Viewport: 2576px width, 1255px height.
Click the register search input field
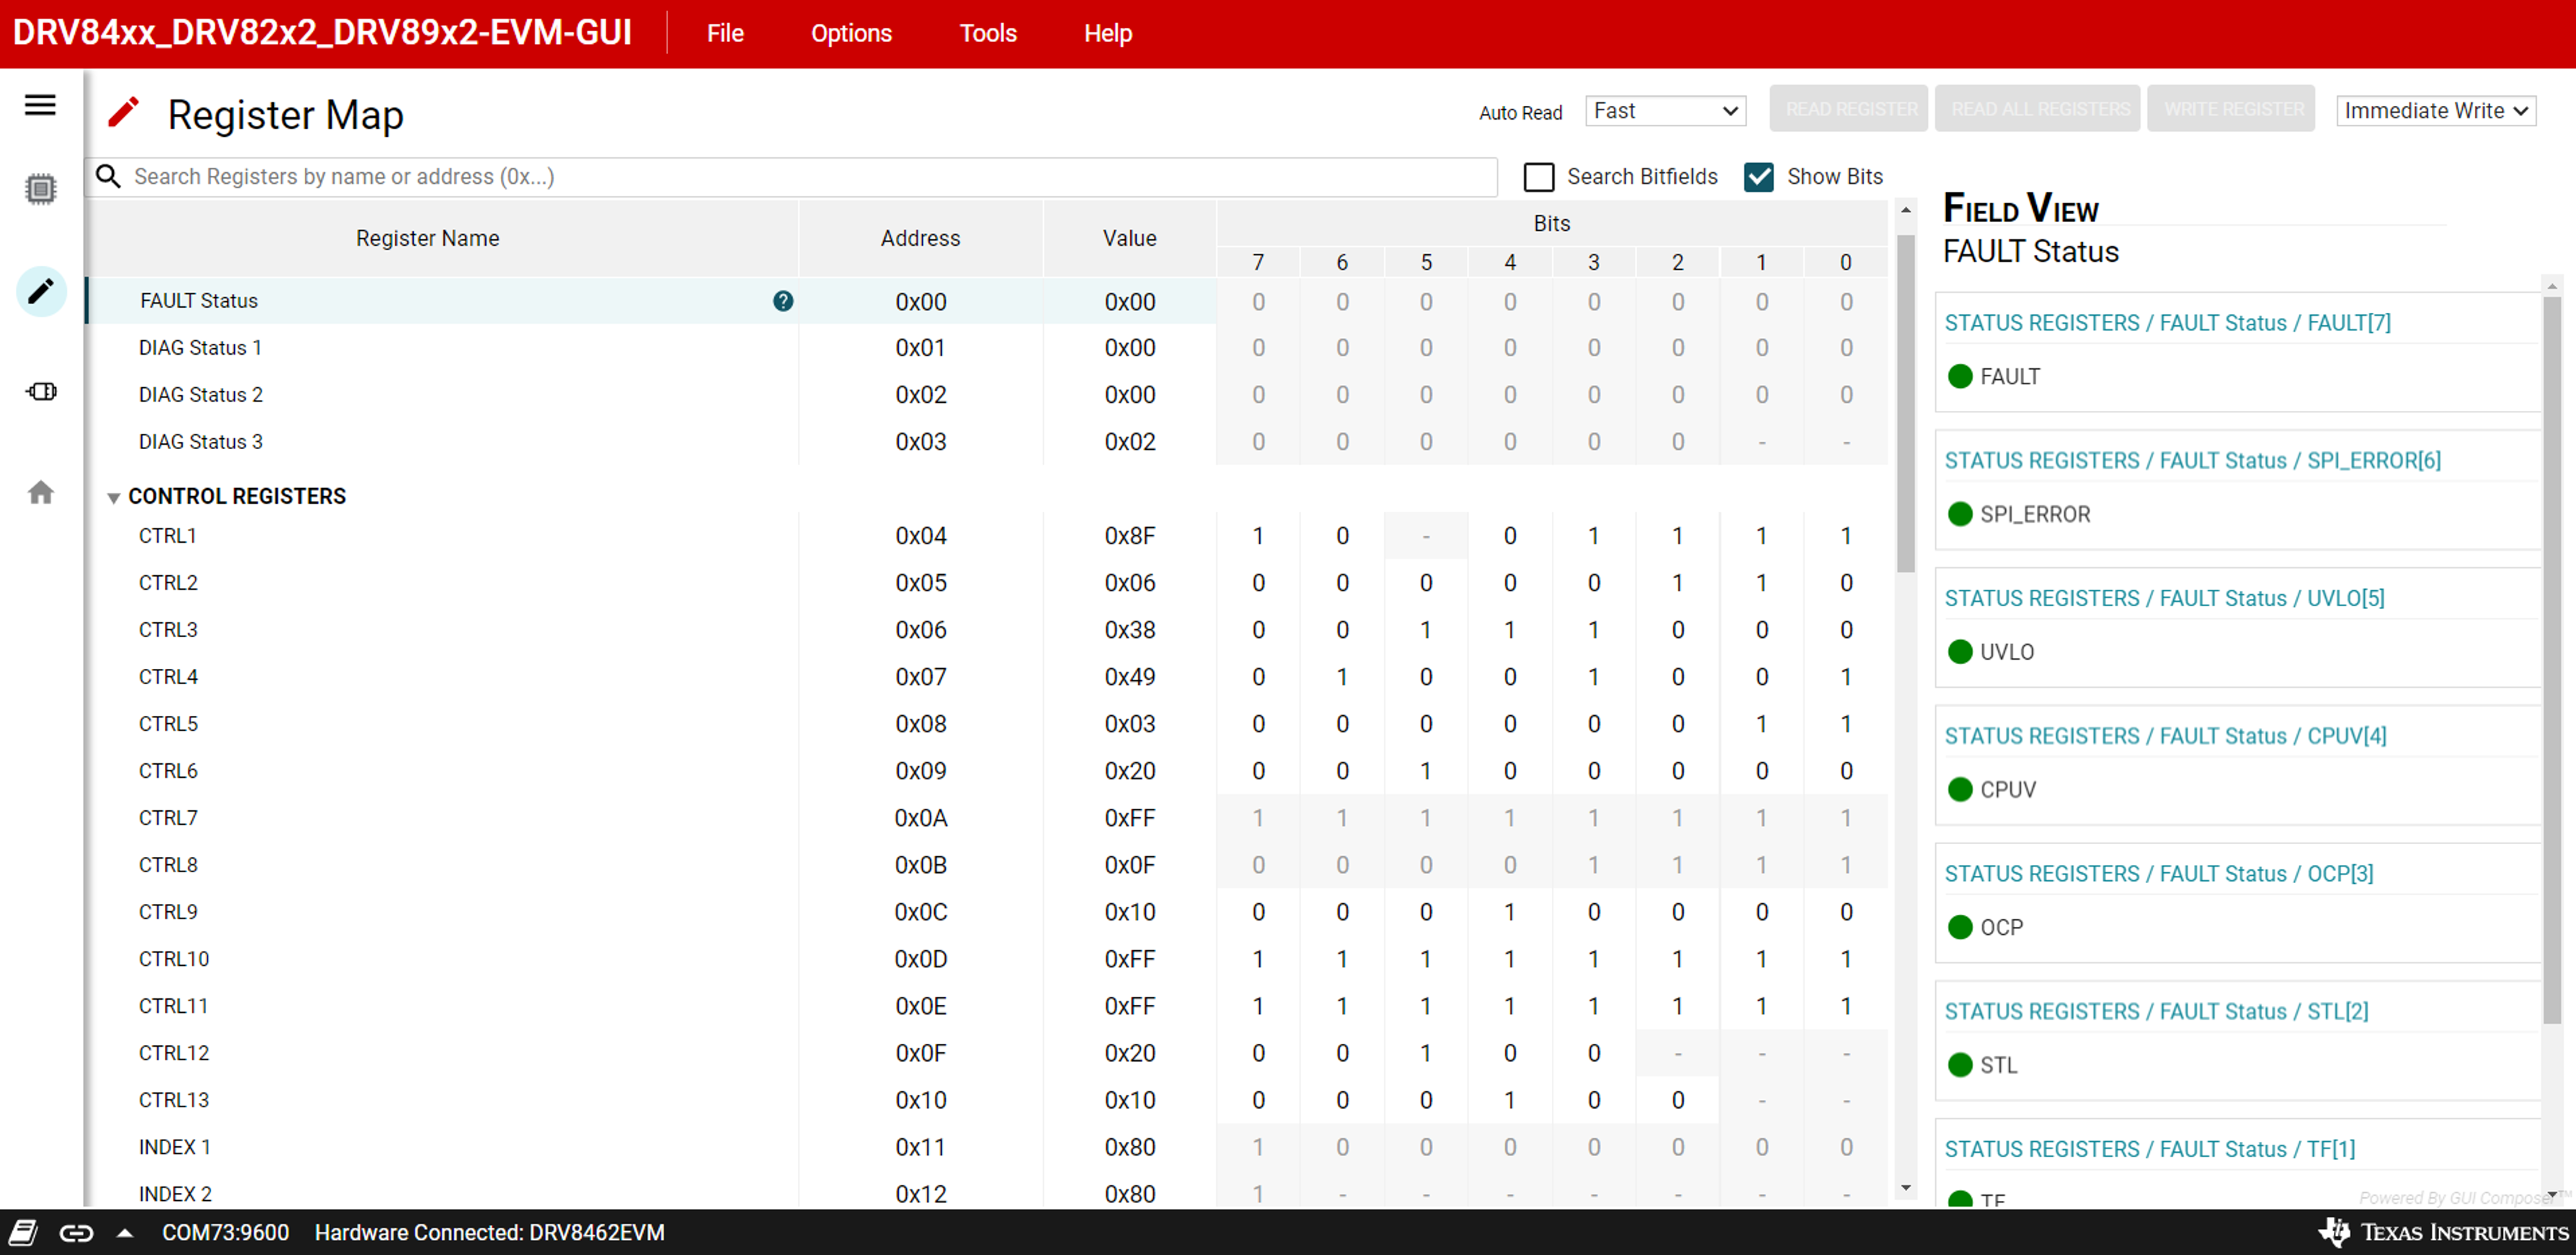(x=800, y=177)
